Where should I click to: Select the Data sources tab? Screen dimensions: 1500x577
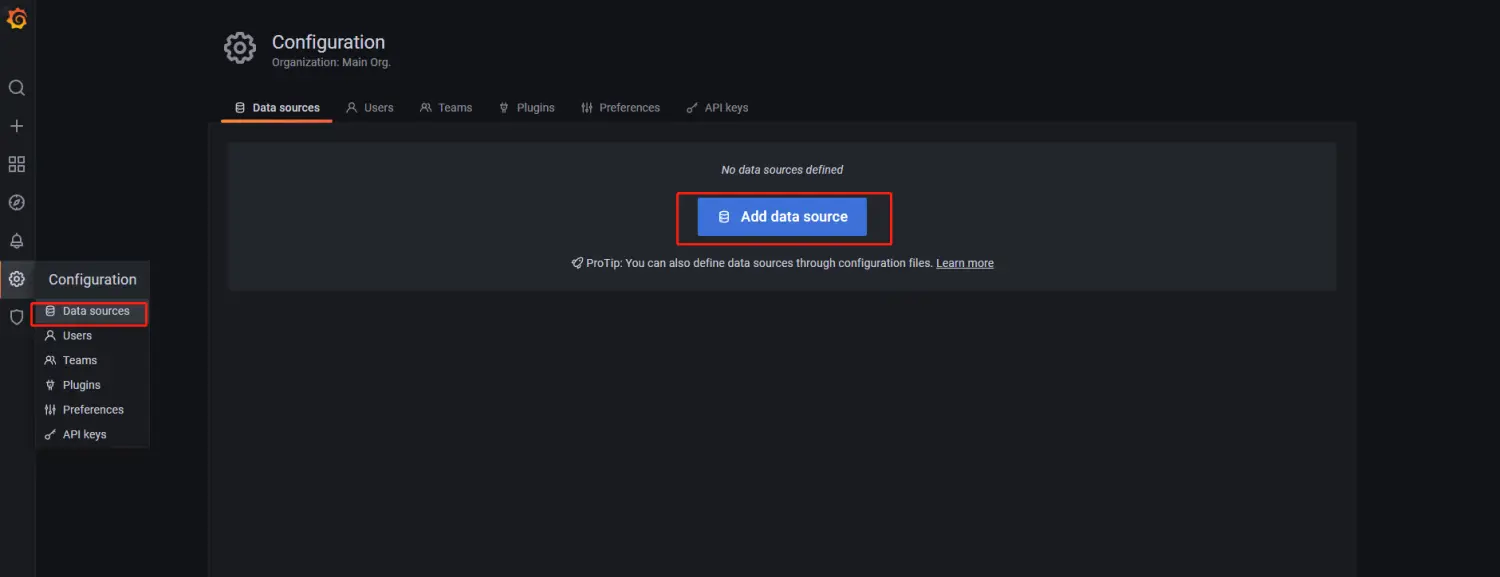coord(276,107)
